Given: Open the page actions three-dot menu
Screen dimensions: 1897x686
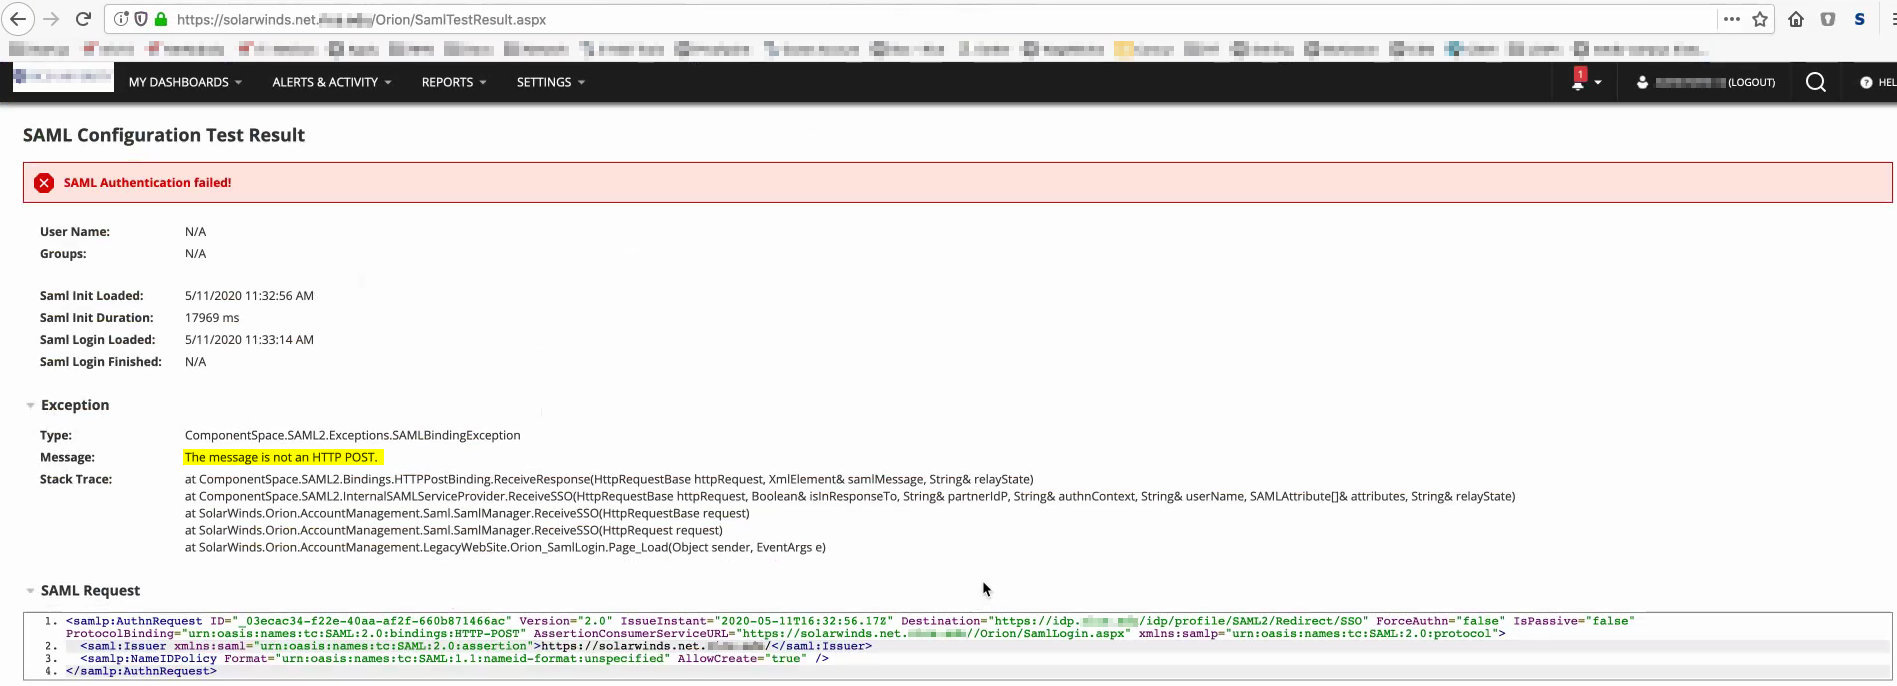Looking at the screenshot, I should click(x=1732, y=19).
